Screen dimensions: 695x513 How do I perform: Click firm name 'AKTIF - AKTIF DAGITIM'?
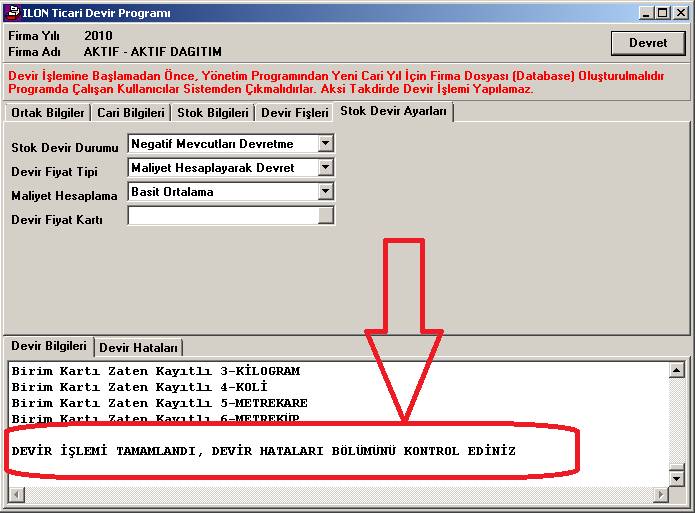152,52
